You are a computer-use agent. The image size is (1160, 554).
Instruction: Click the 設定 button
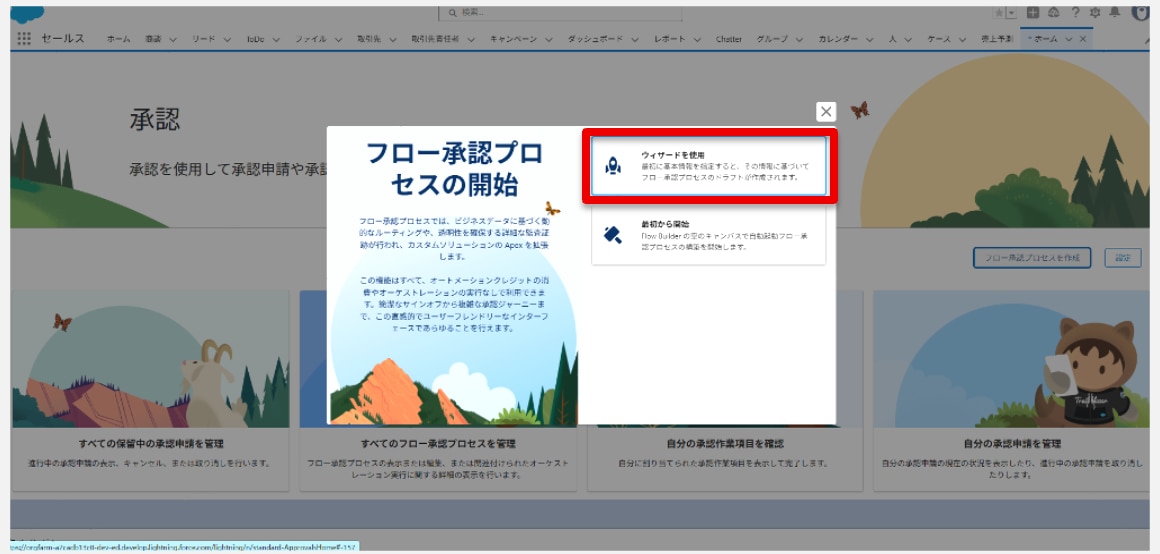tap(1123, 257)
